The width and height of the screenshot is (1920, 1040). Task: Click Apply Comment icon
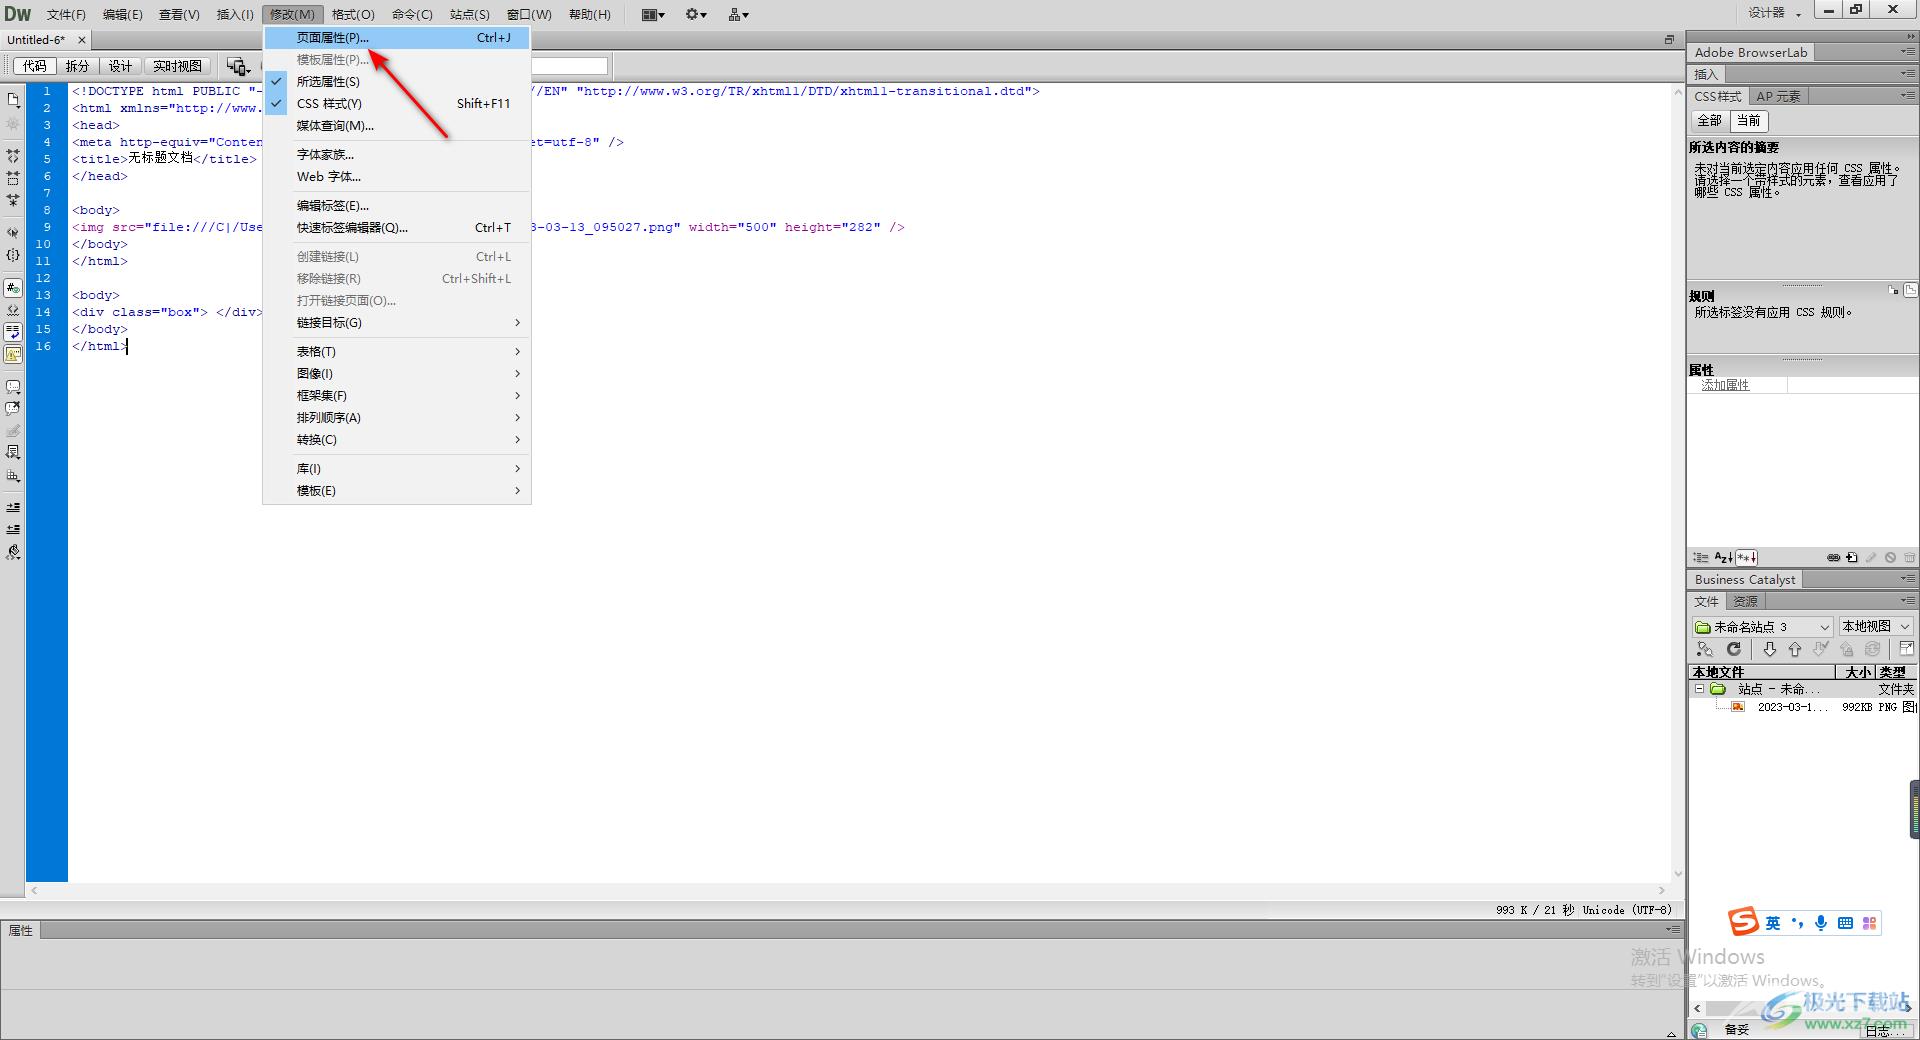tap(13, 387)
